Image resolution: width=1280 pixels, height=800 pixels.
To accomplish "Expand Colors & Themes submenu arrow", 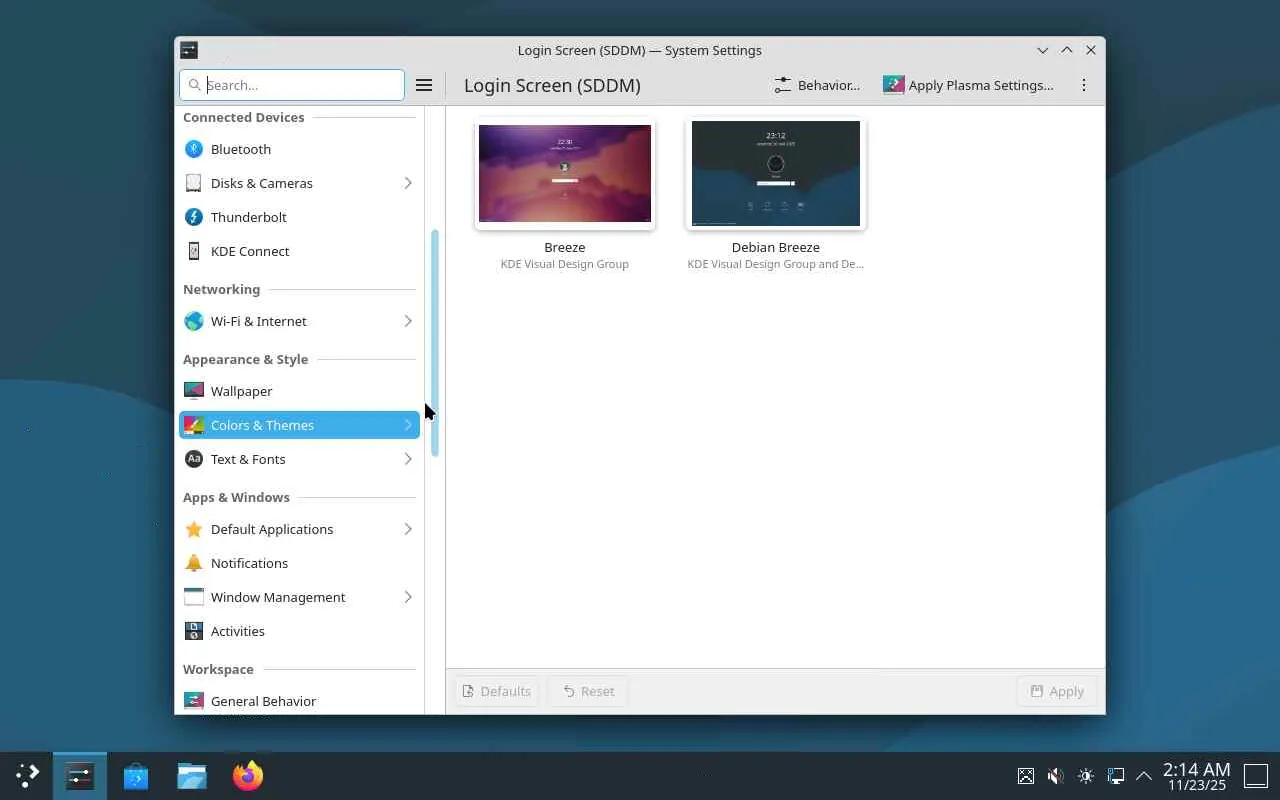I will point(408,425).
